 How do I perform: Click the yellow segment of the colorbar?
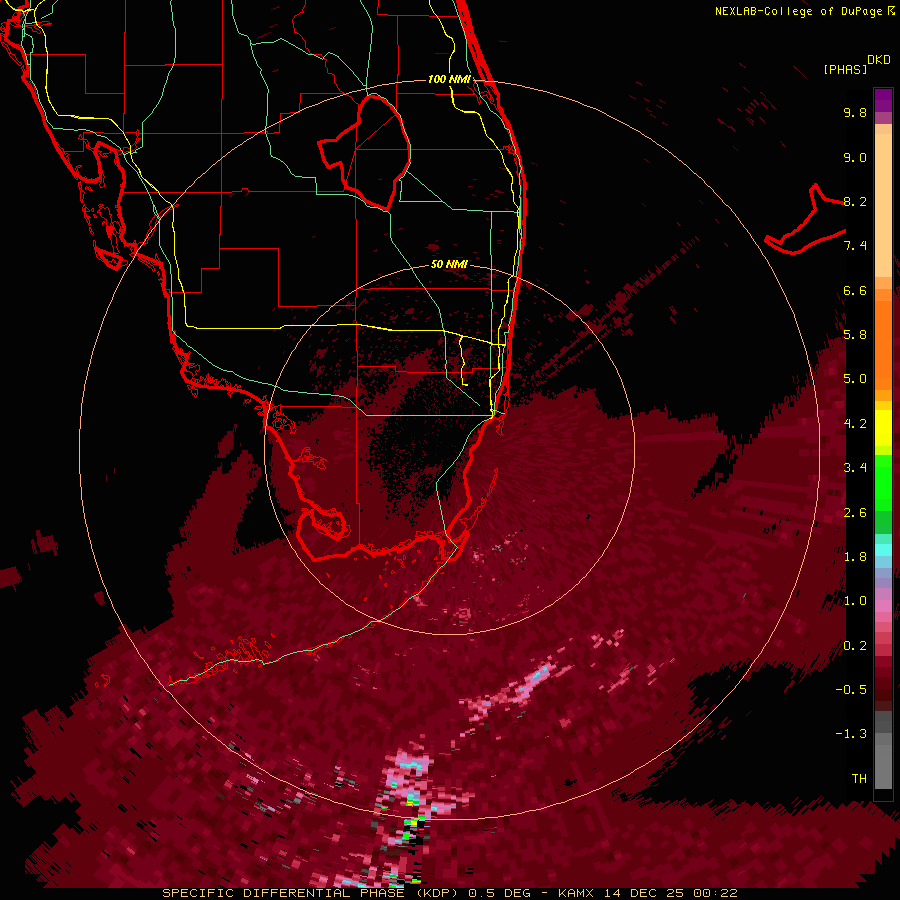click(883, 428)
